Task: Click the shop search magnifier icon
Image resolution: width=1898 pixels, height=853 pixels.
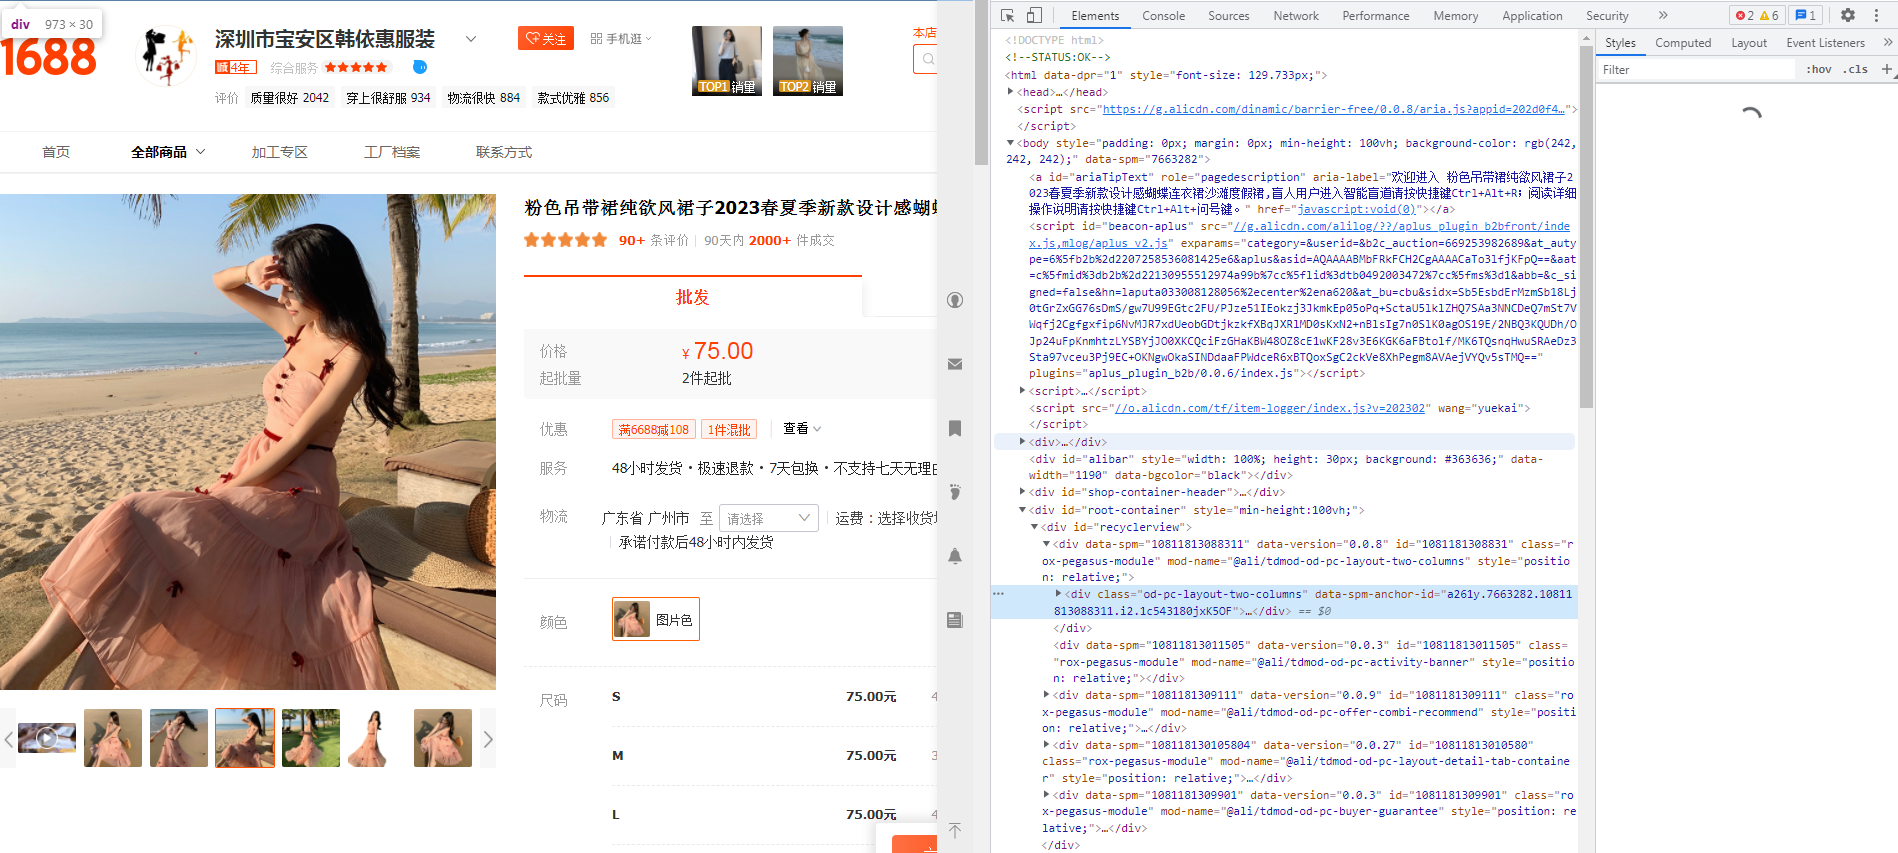Action: pyautogui.click(x=928, y=59)
